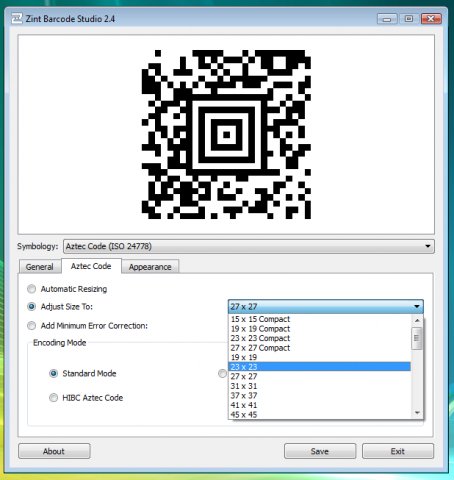The image size is (454, 480).
Task: Pick 27 x 27 Compact from list
Action: coord(320,348)
